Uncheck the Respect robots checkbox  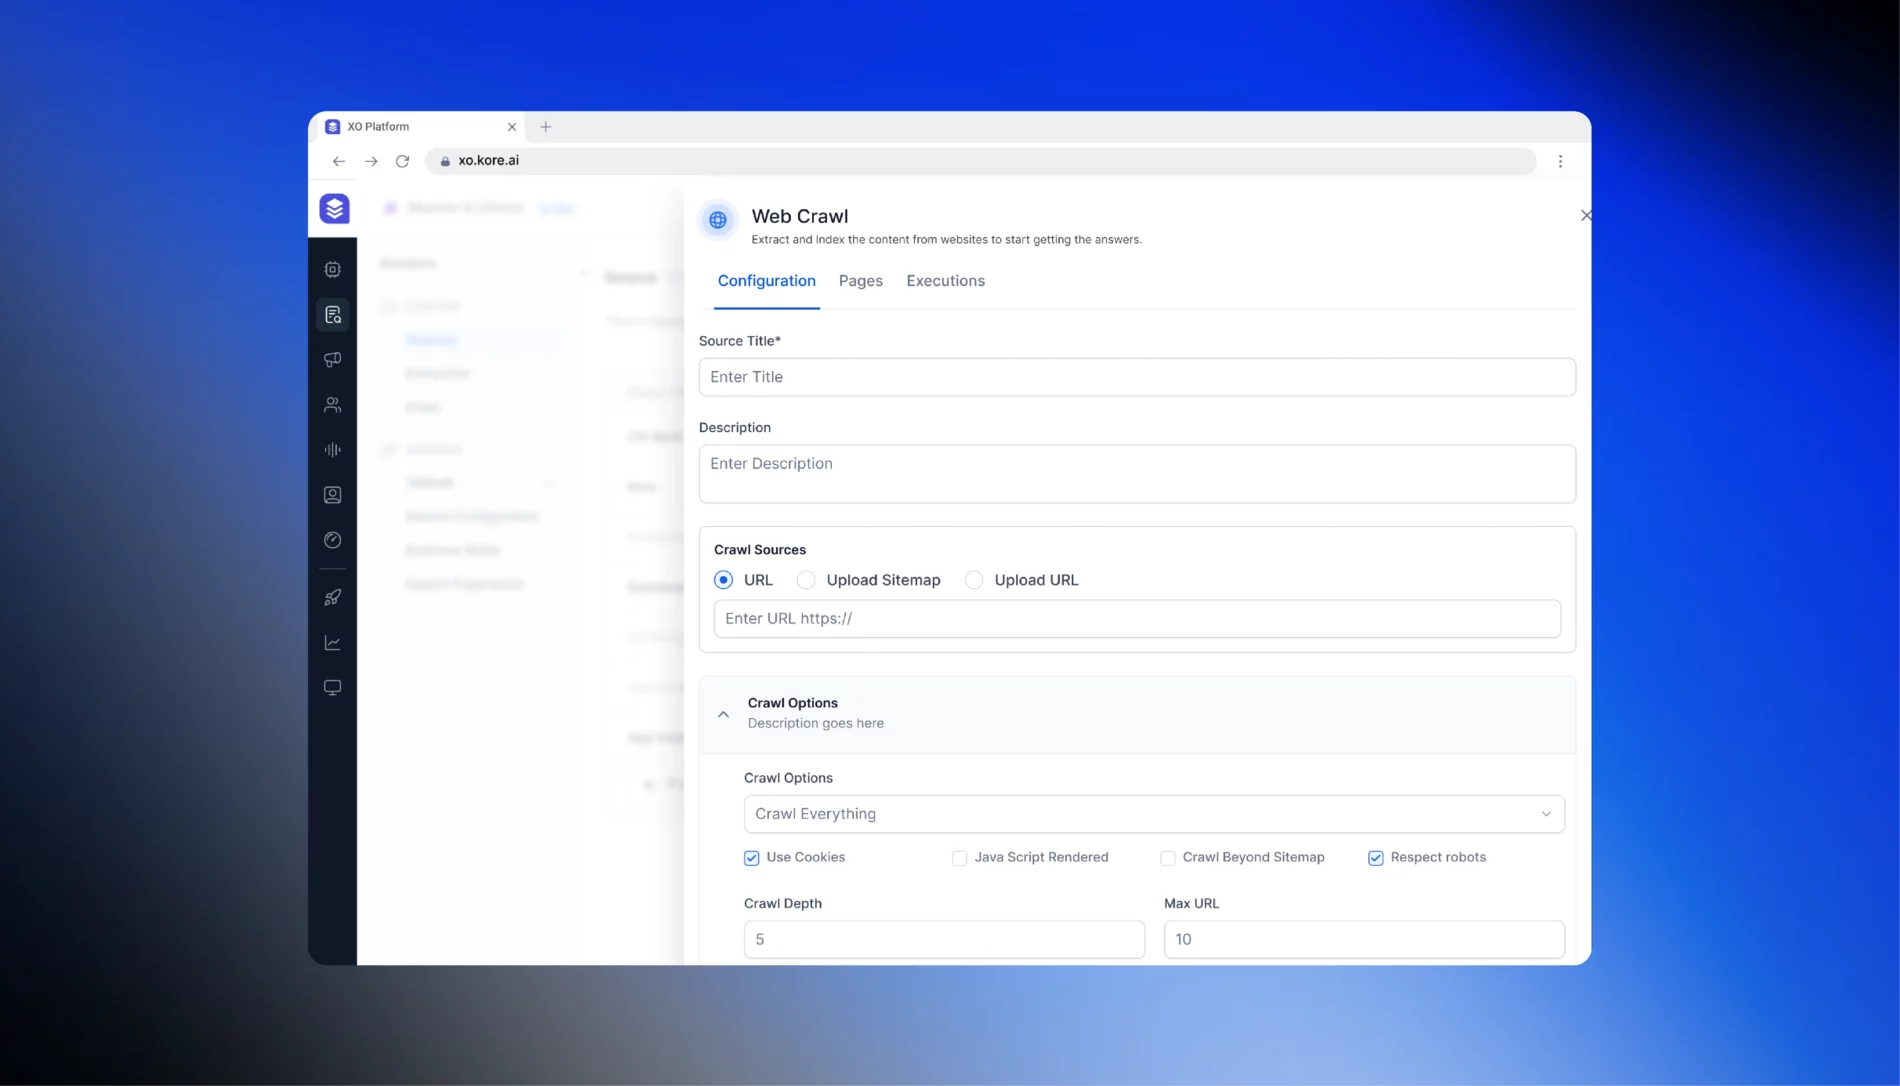point(1375,858)
